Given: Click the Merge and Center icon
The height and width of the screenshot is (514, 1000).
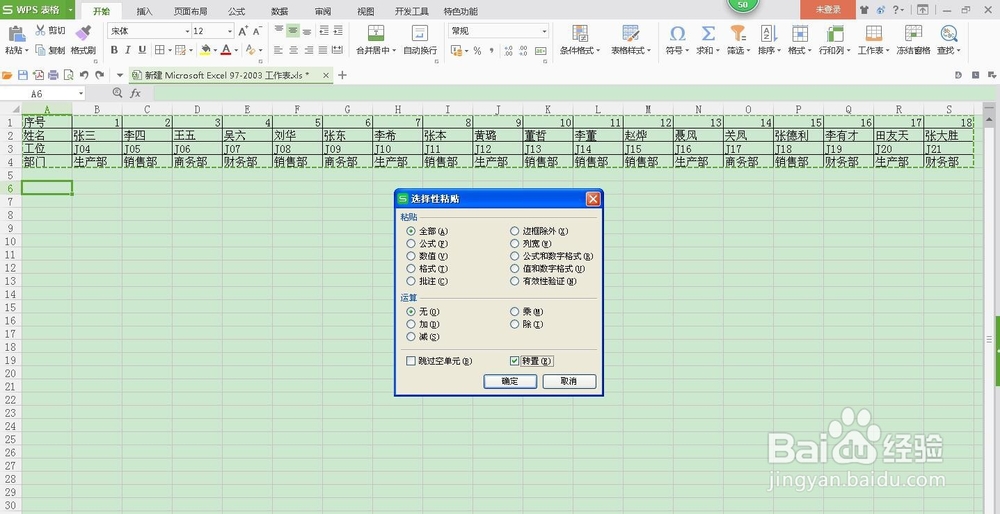Looking at the screenshot, I should click(x=376, y=33).
